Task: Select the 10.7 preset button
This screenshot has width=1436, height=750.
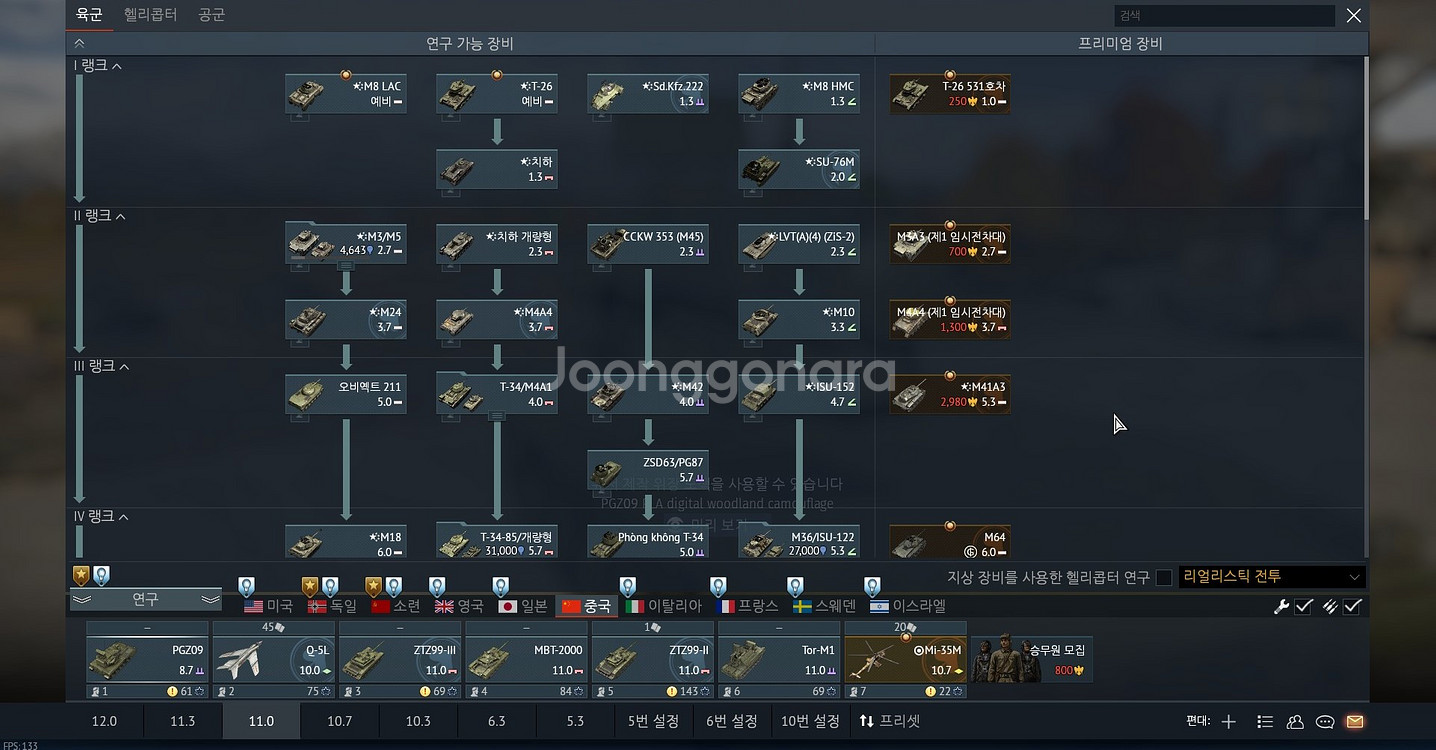Action: pos(340,721)
